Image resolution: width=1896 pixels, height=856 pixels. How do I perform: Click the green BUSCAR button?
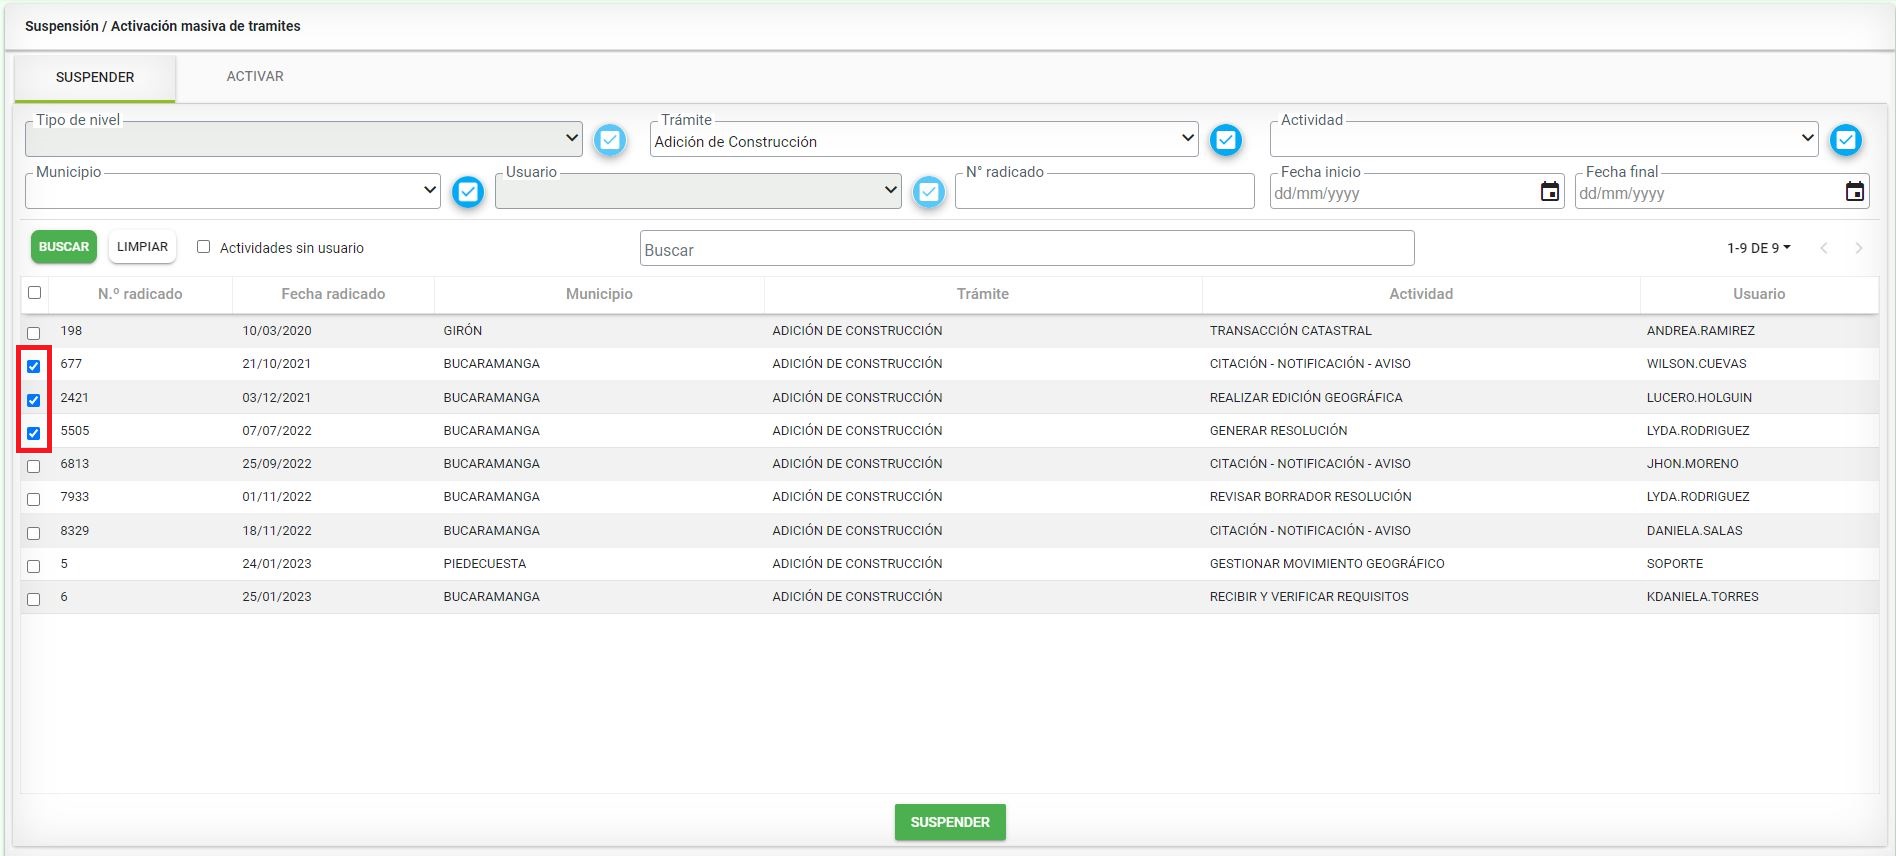tap(64, 247)
